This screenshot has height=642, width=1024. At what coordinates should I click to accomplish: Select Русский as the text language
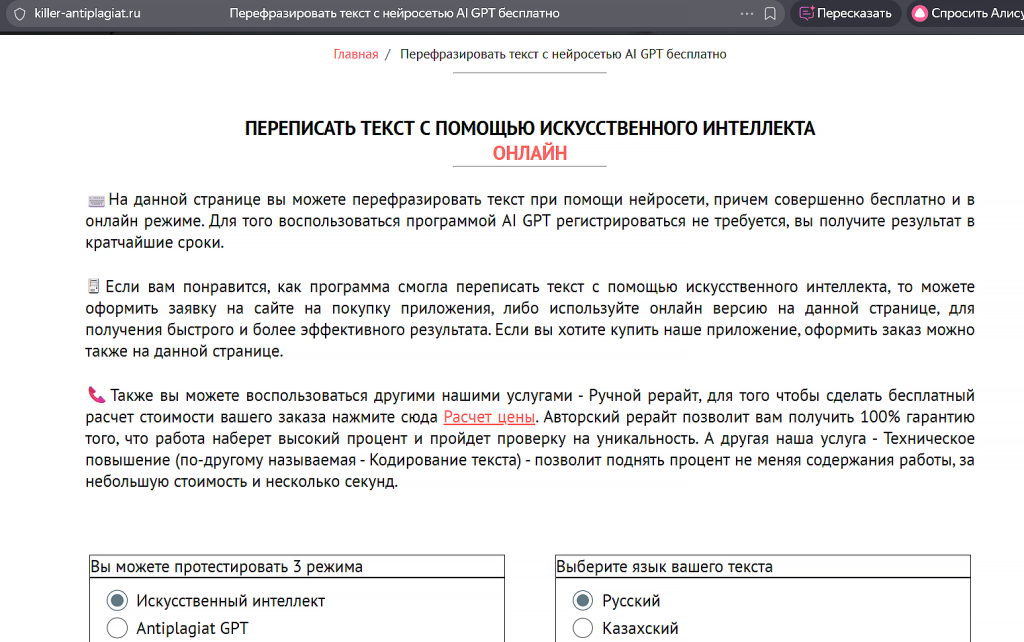tap(582, 600)
